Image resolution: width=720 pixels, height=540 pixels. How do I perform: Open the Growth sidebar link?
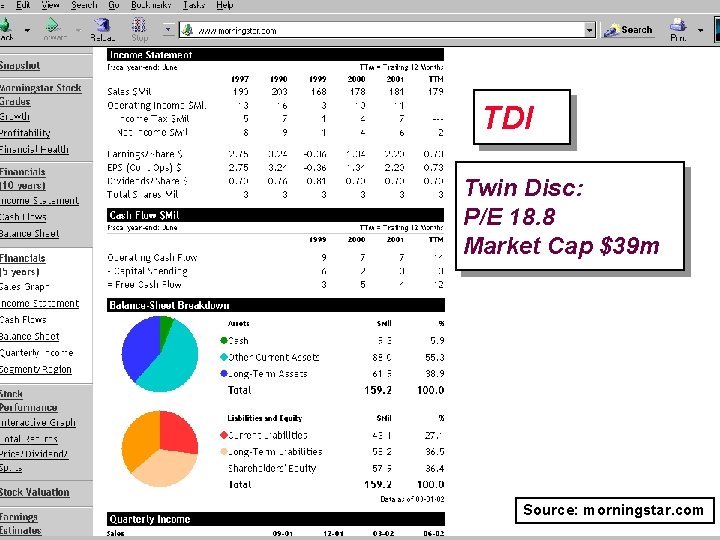point(15,117)
